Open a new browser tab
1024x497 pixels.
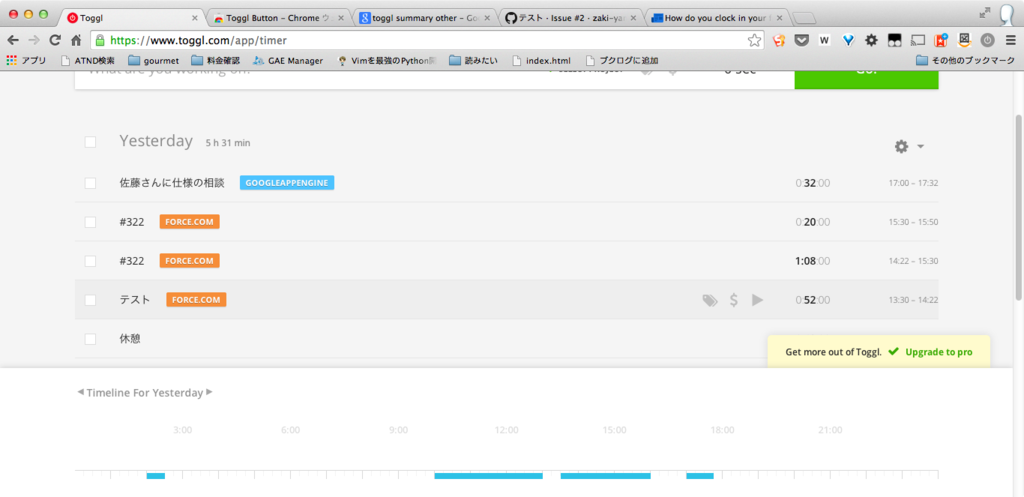[x=803, y=18]
